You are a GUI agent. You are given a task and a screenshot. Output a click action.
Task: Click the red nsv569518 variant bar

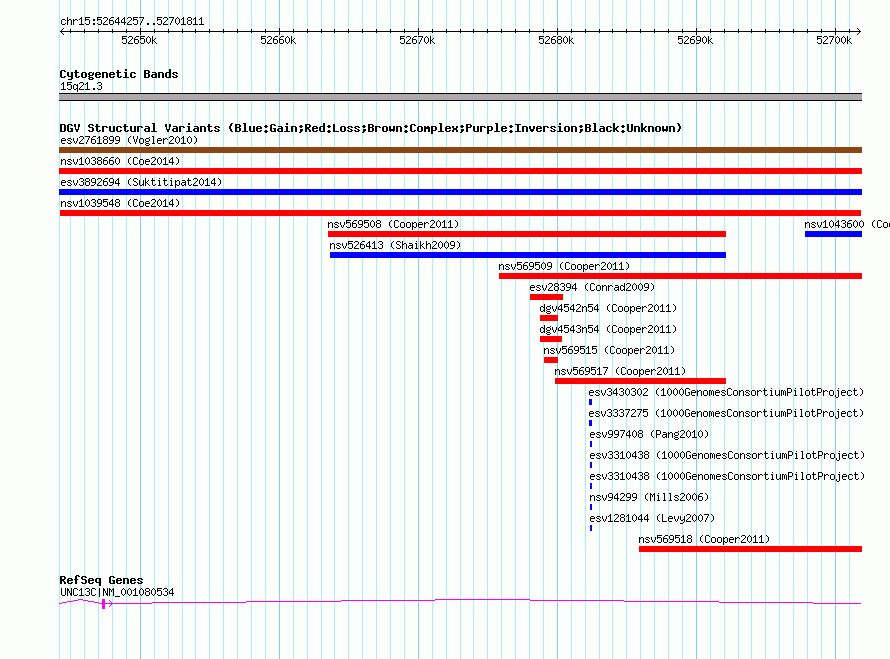click(x=750, y=549)
